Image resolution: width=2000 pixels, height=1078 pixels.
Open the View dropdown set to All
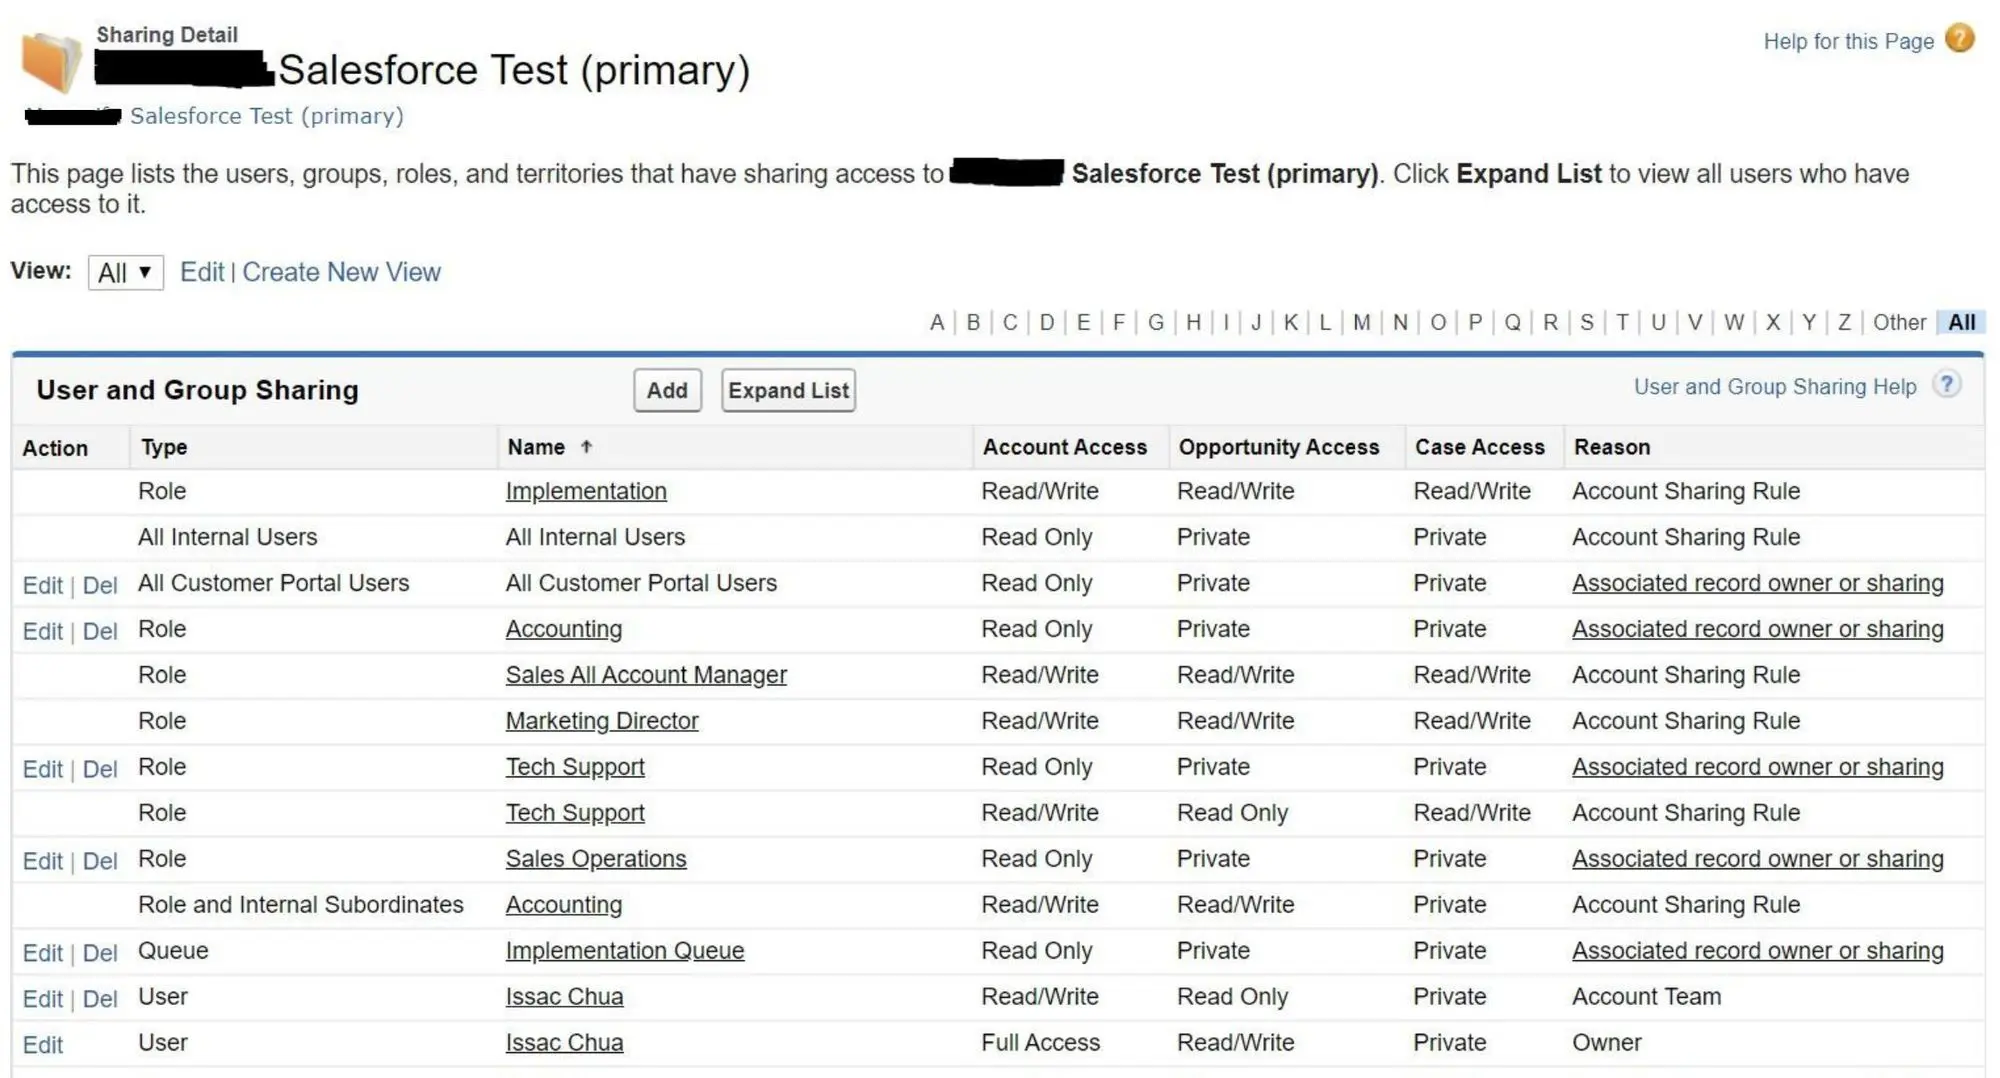coord(126,272)
